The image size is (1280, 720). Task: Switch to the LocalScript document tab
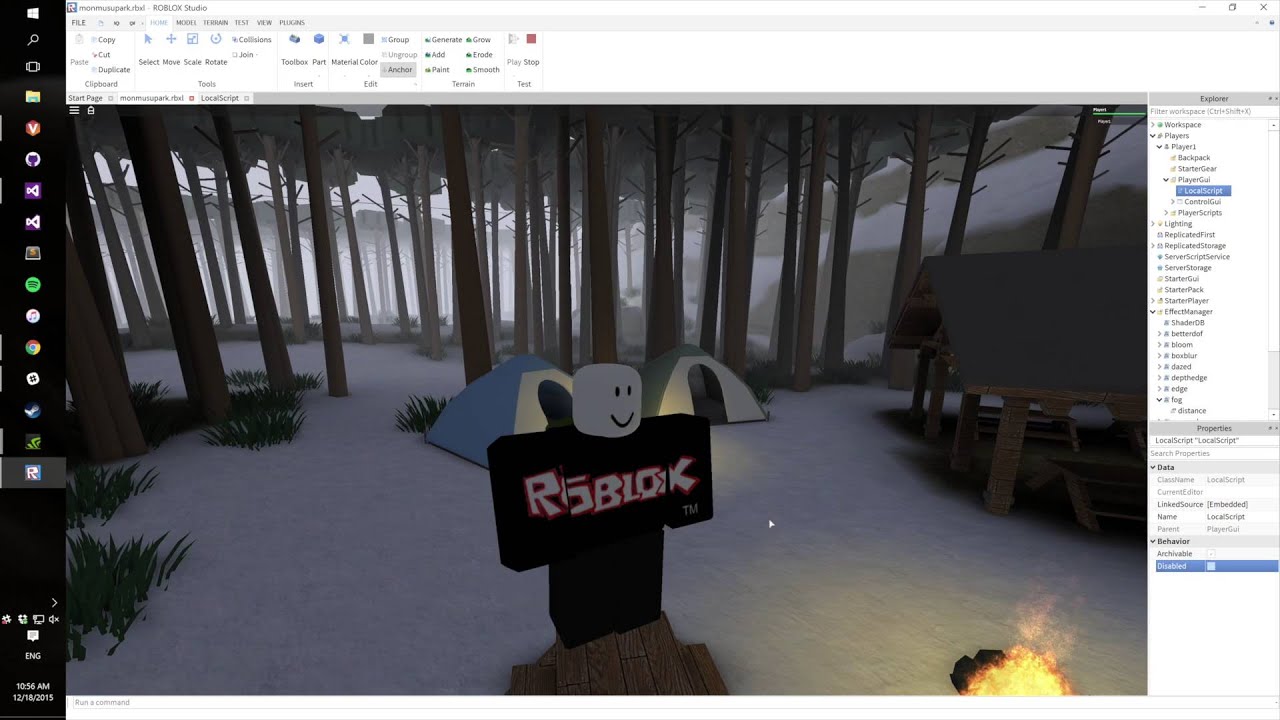pos(219,98)
